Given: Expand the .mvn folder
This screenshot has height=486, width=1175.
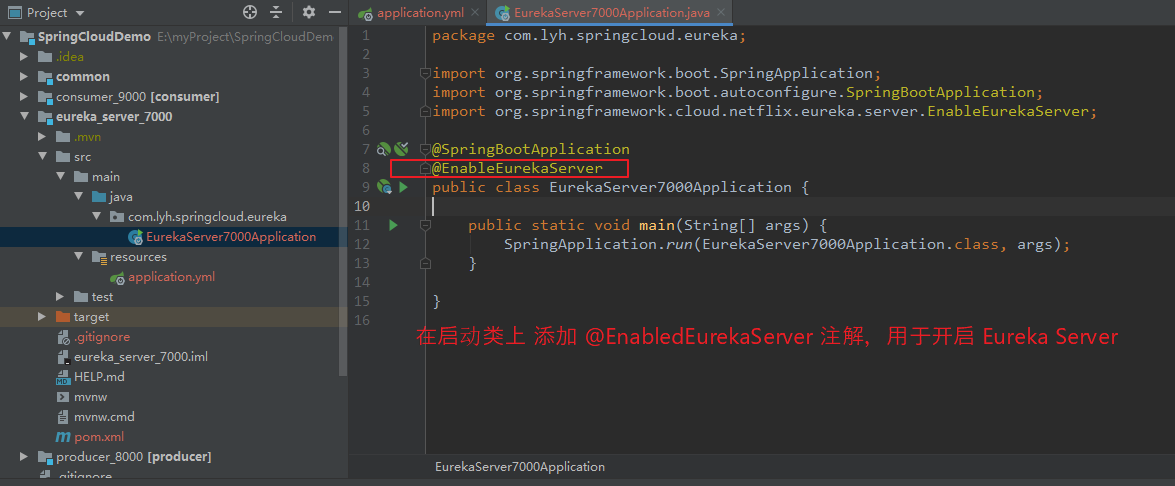Looking at the screenshot, I should tap(43, 137).
